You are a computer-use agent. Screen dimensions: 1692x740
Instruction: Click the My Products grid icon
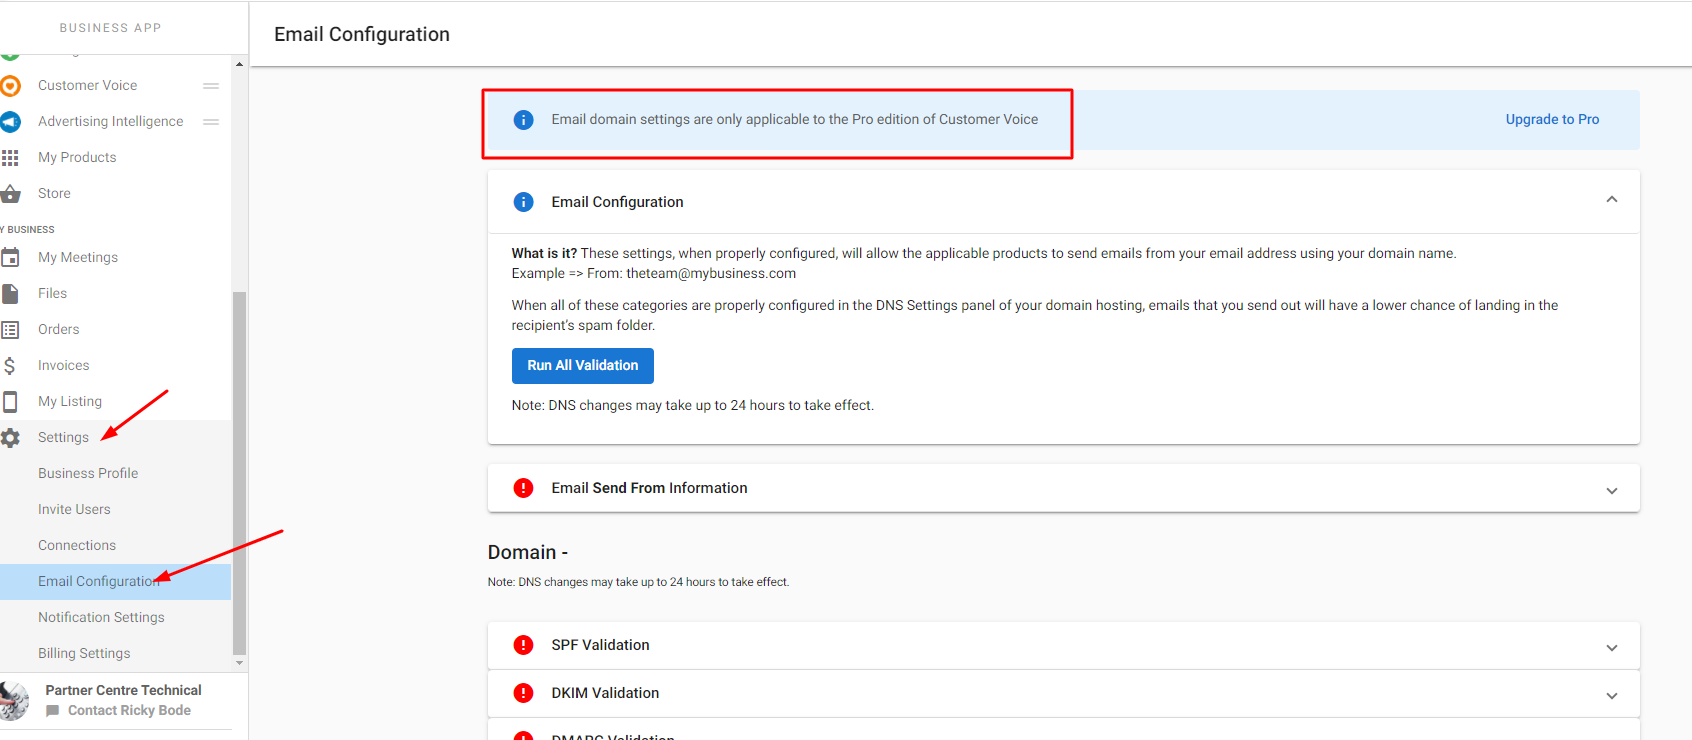(x=10, y=158)
